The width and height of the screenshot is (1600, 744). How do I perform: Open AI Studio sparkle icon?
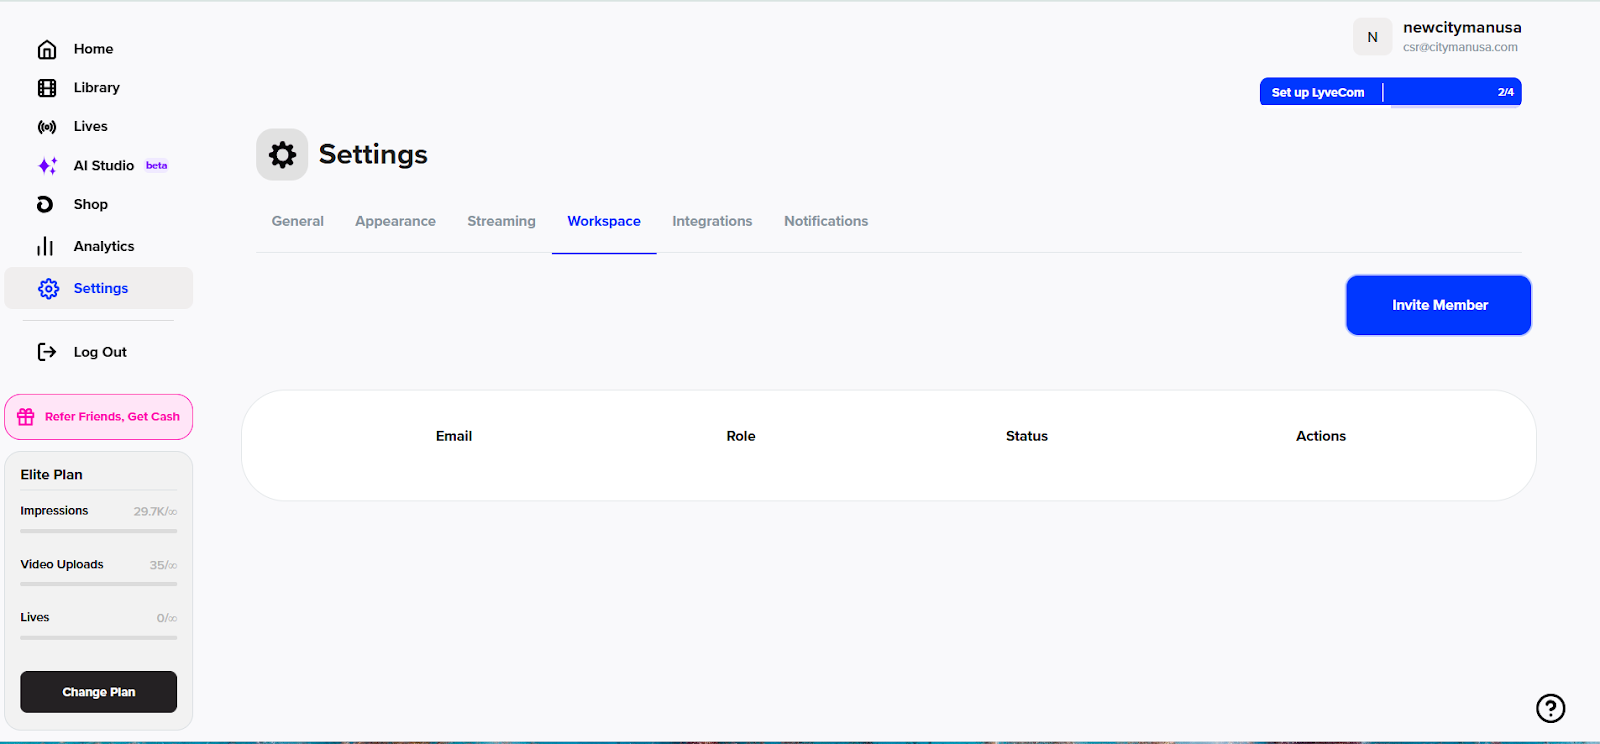click(x=47, y=166)
